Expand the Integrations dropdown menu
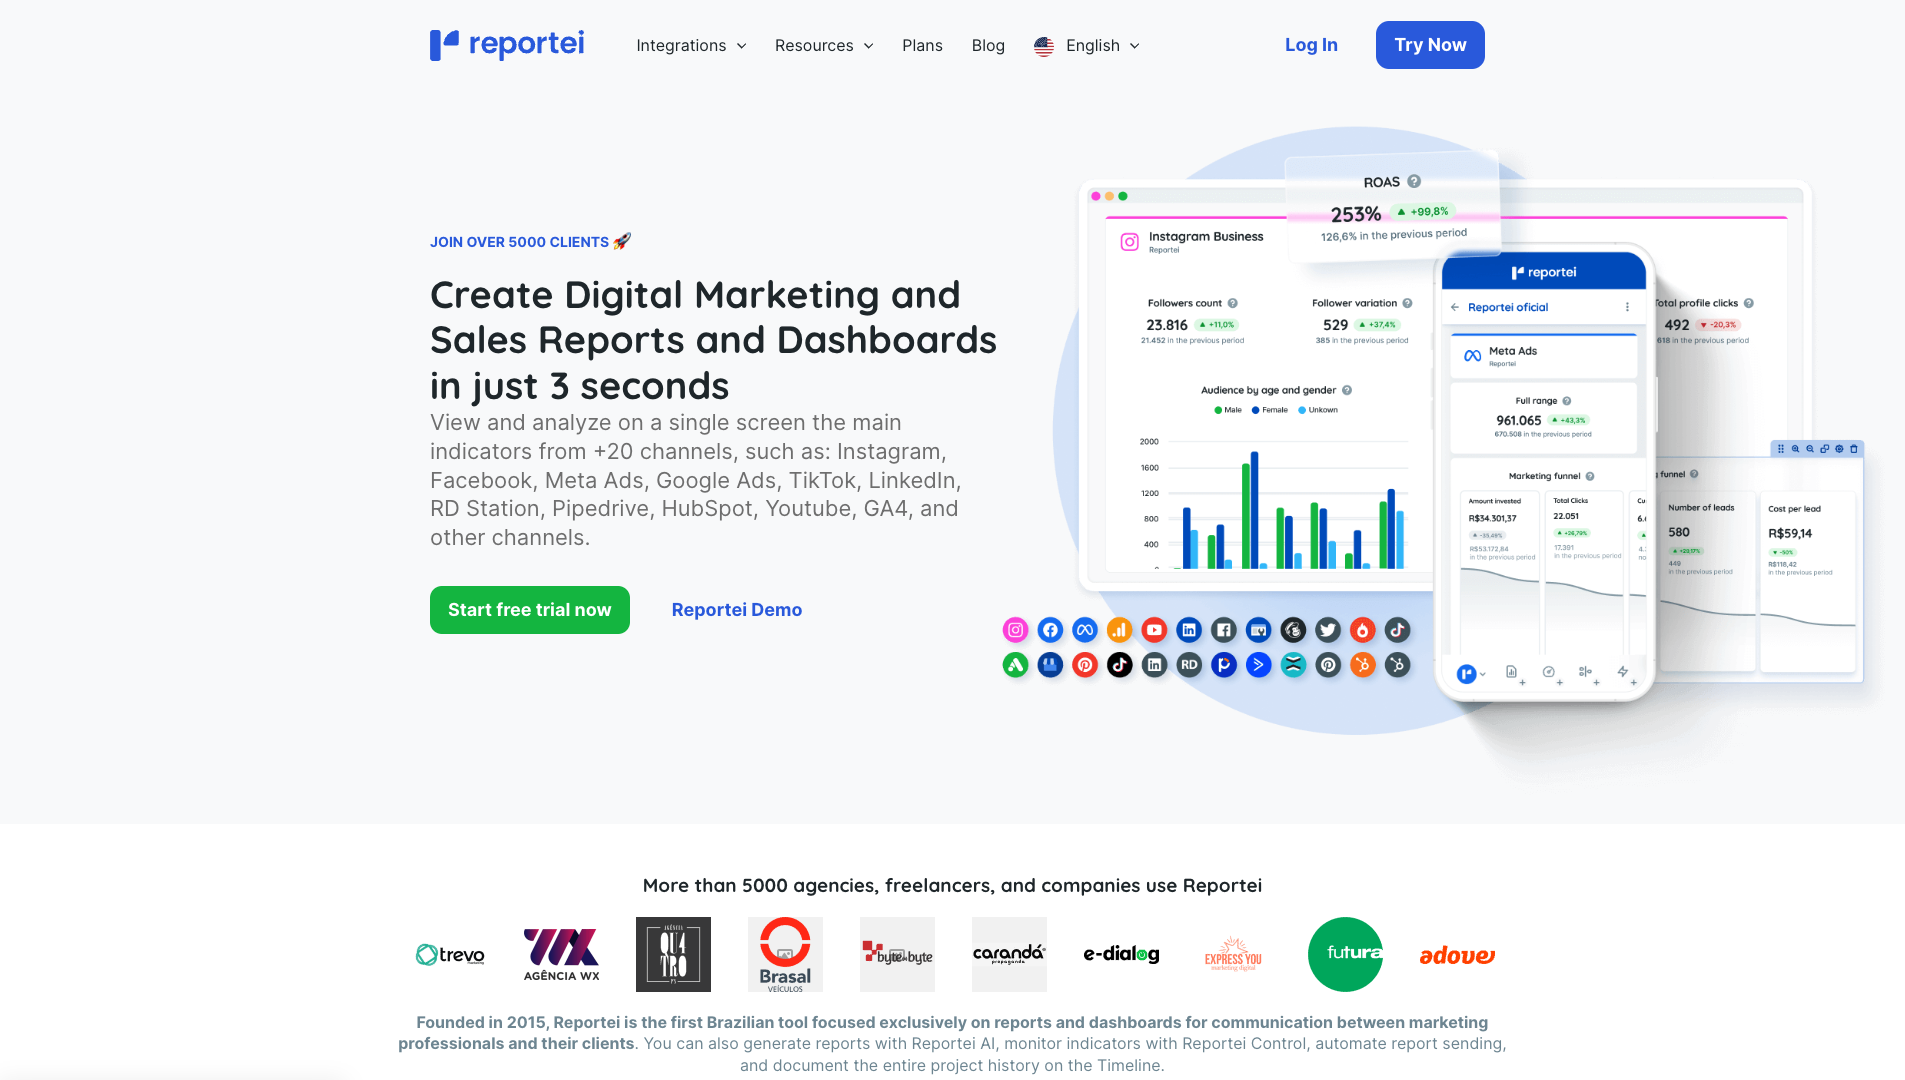1905x1080 pixels. click(x=691, y=46)
